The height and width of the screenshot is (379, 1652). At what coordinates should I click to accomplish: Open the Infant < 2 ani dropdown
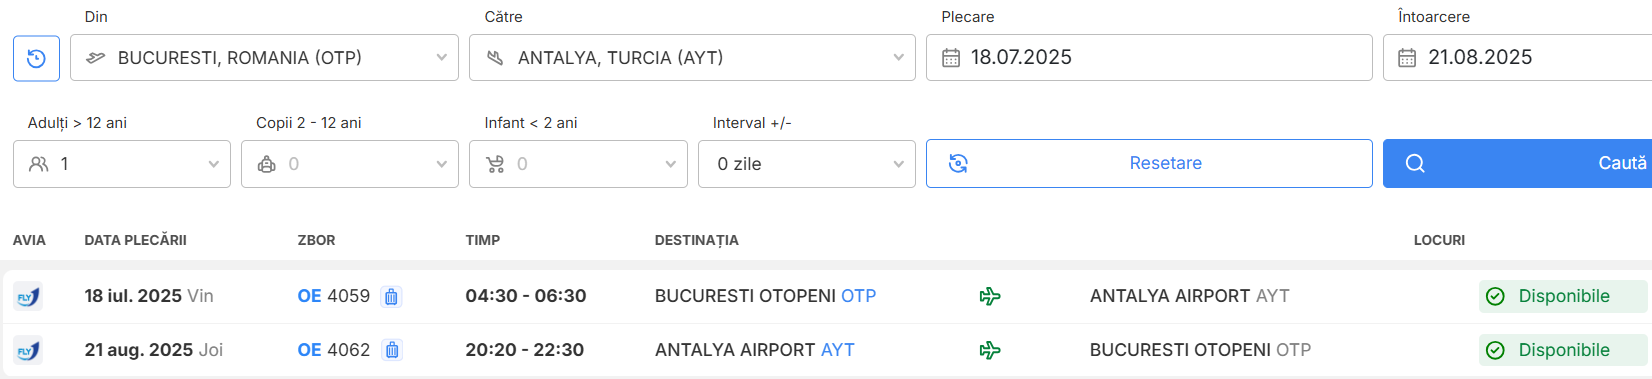point(578,164)
